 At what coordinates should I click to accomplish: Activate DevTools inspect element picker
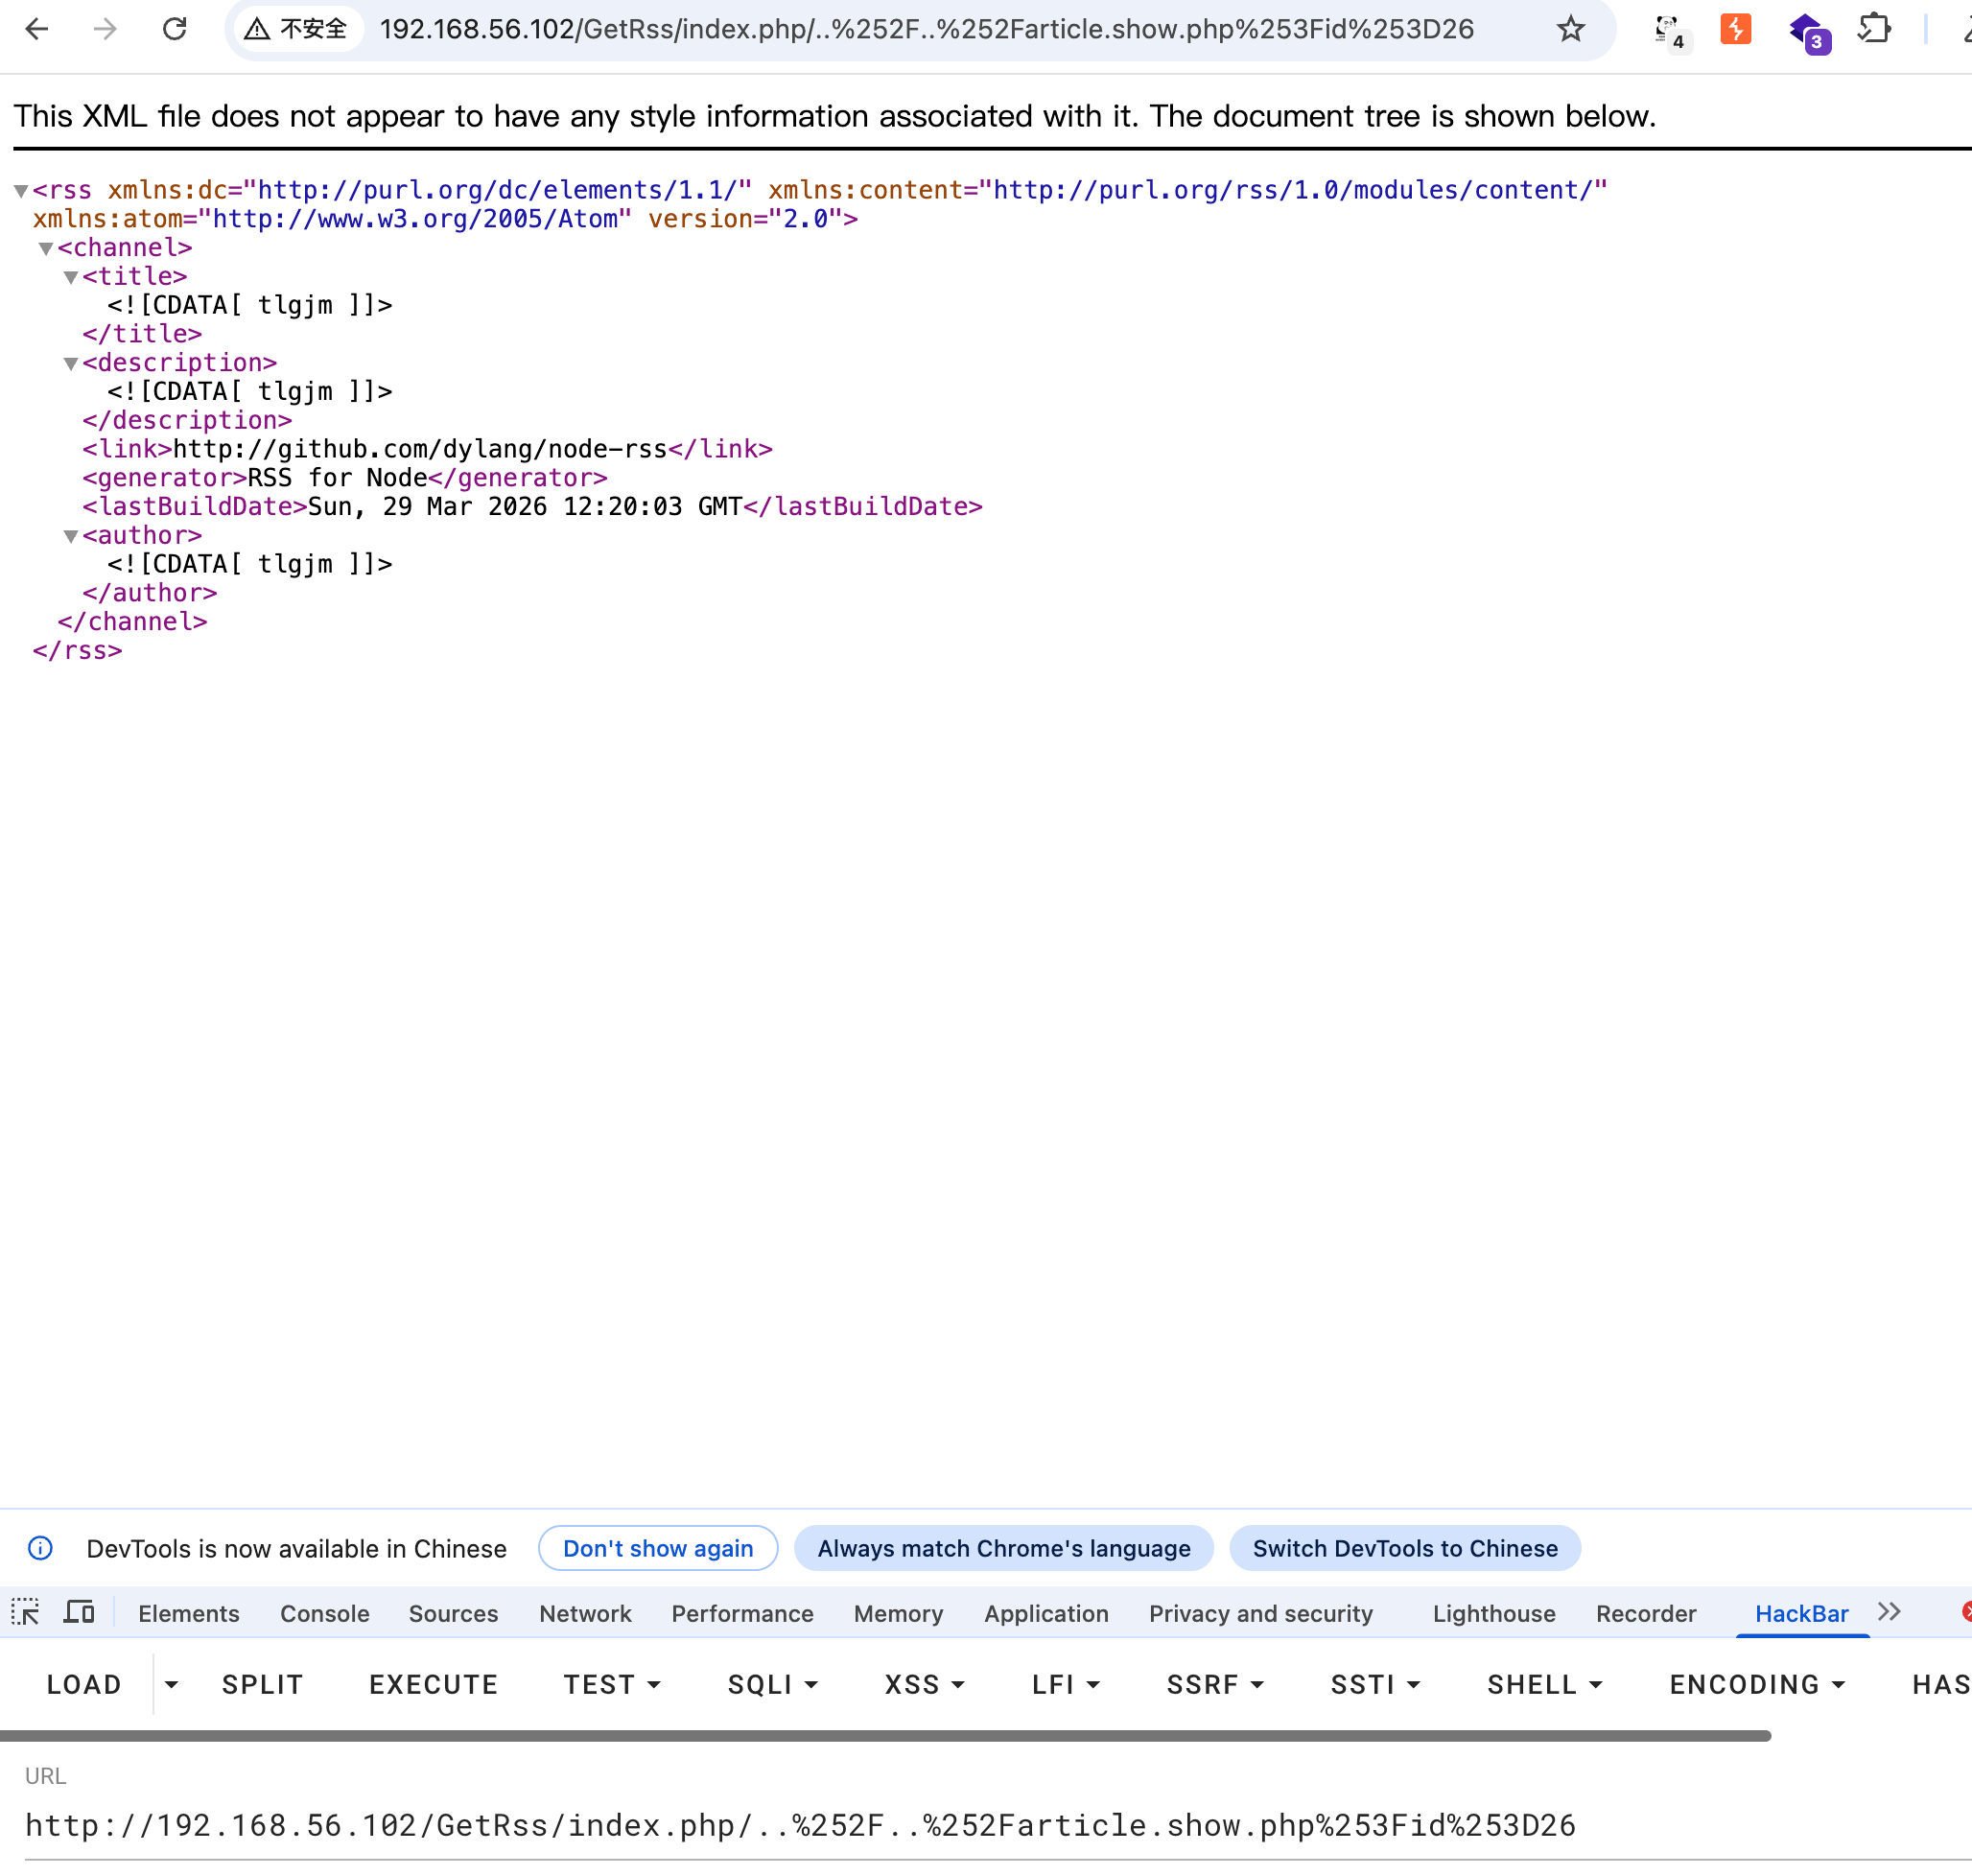point(25,1612)
